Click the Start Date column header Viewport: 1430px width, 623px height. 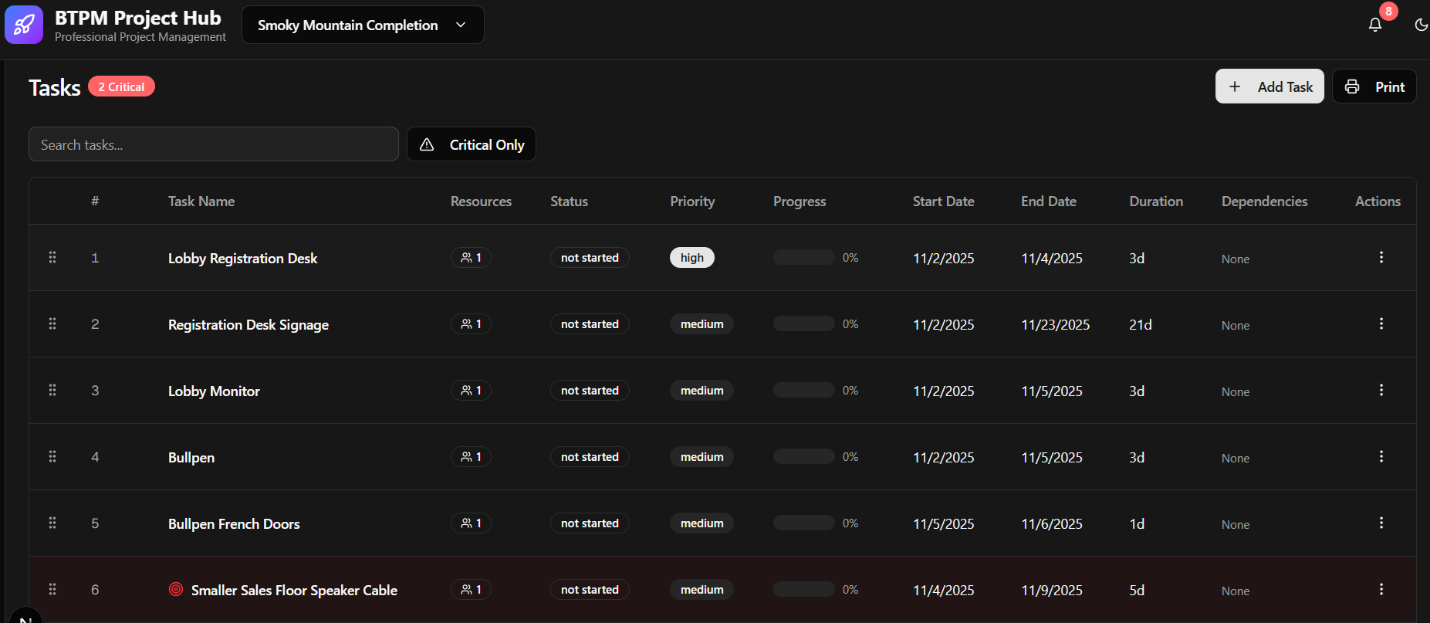(943, 201)
